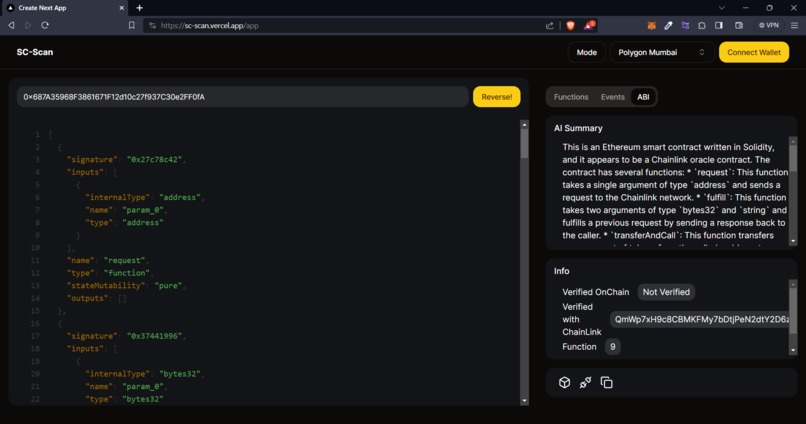Click the "request" name value
The height and width of the screenshot is (424, 806).
(124, 260)
